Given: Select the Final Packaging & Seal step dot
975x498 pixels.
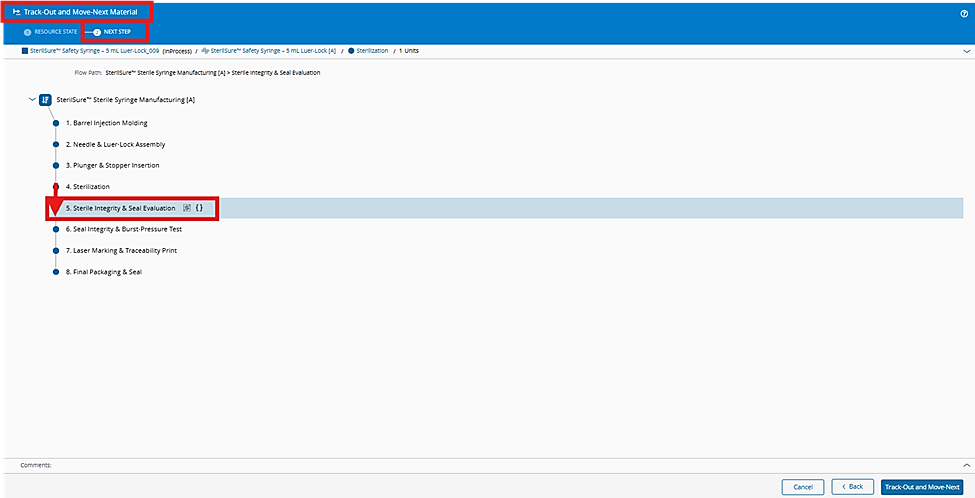Looking at the screenshot, I should coord(56,272).
